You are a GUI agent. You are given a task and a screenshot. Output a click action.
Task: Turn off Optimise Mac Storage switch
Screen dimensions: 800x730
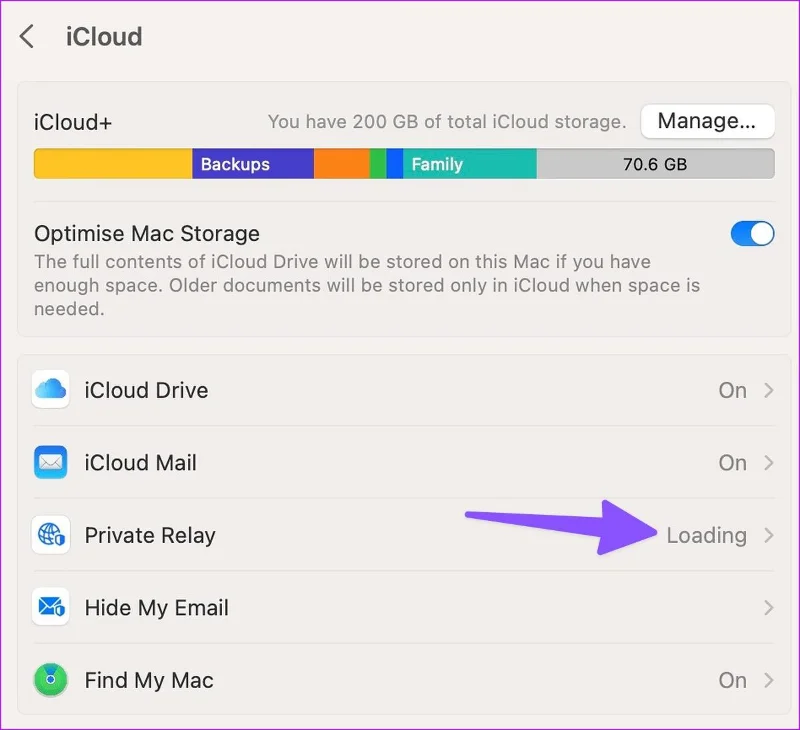coord(752,234)
